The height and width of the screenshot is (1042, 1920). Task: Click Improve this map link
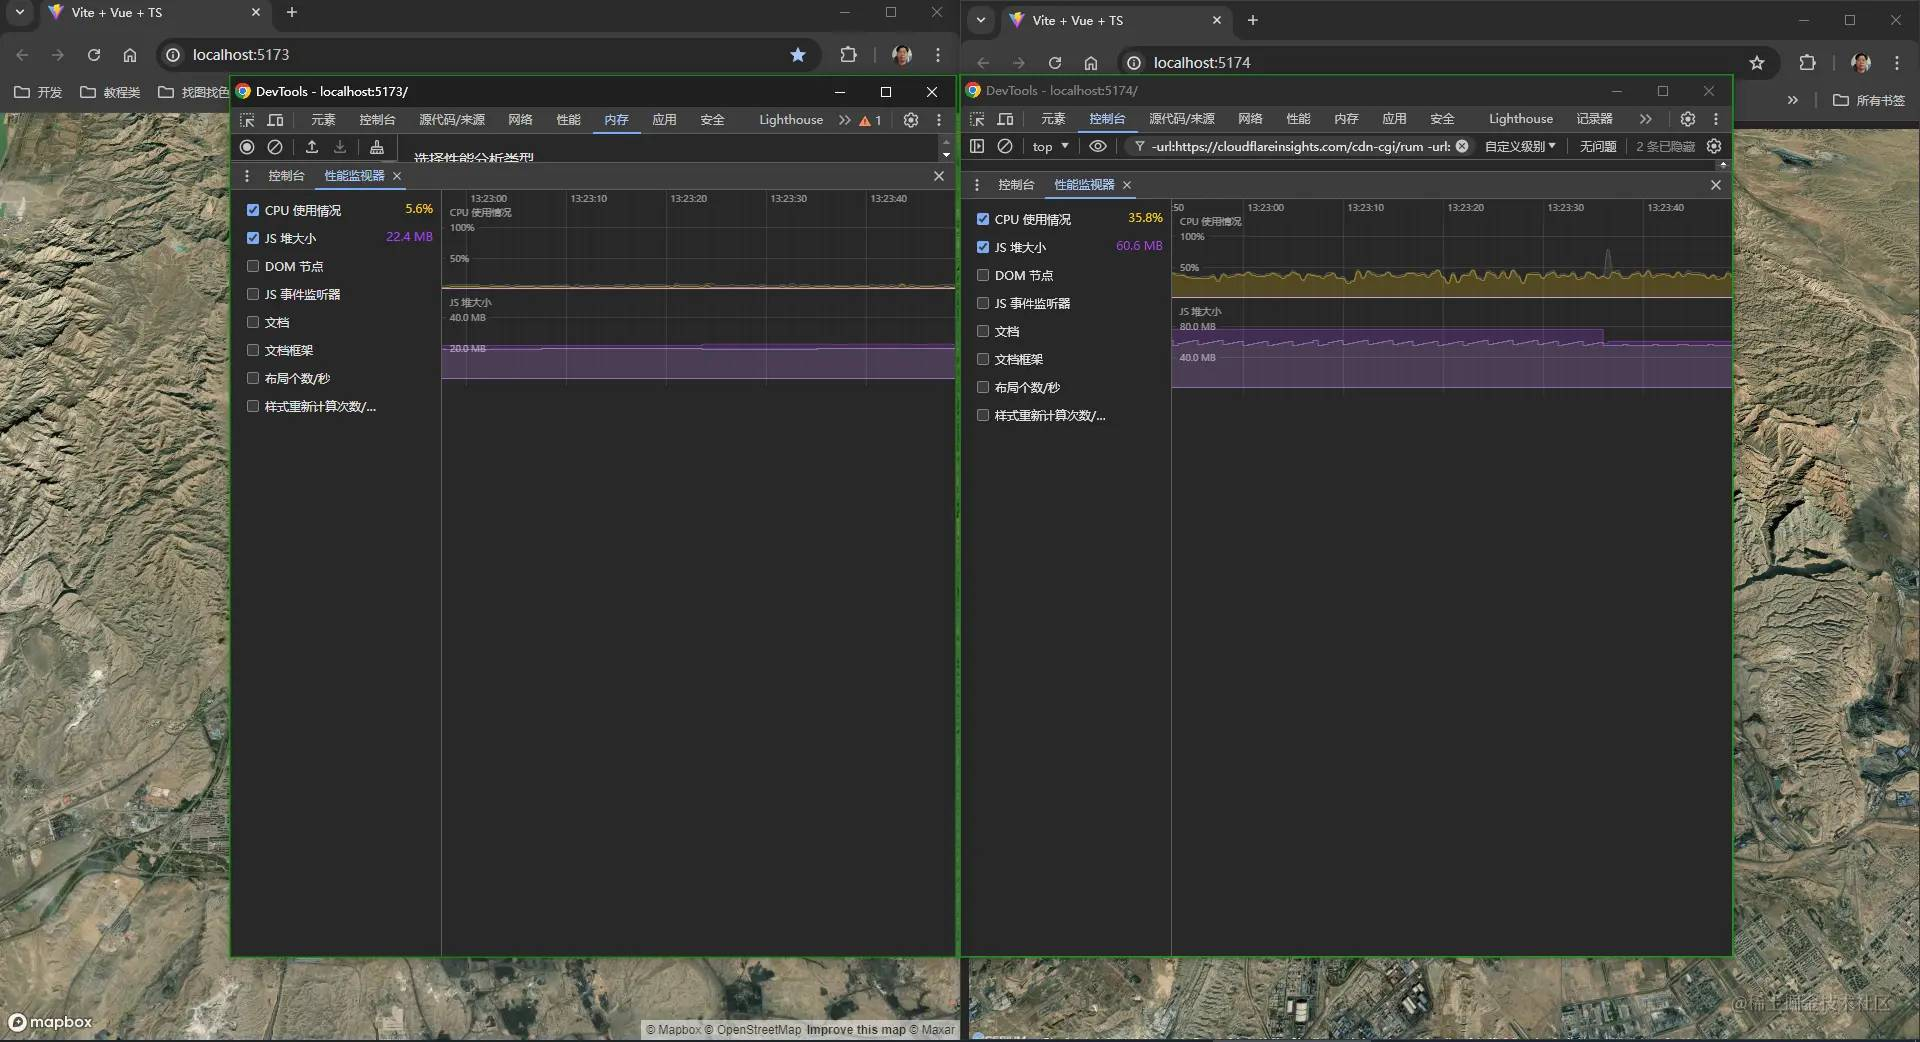(855, 1030)
